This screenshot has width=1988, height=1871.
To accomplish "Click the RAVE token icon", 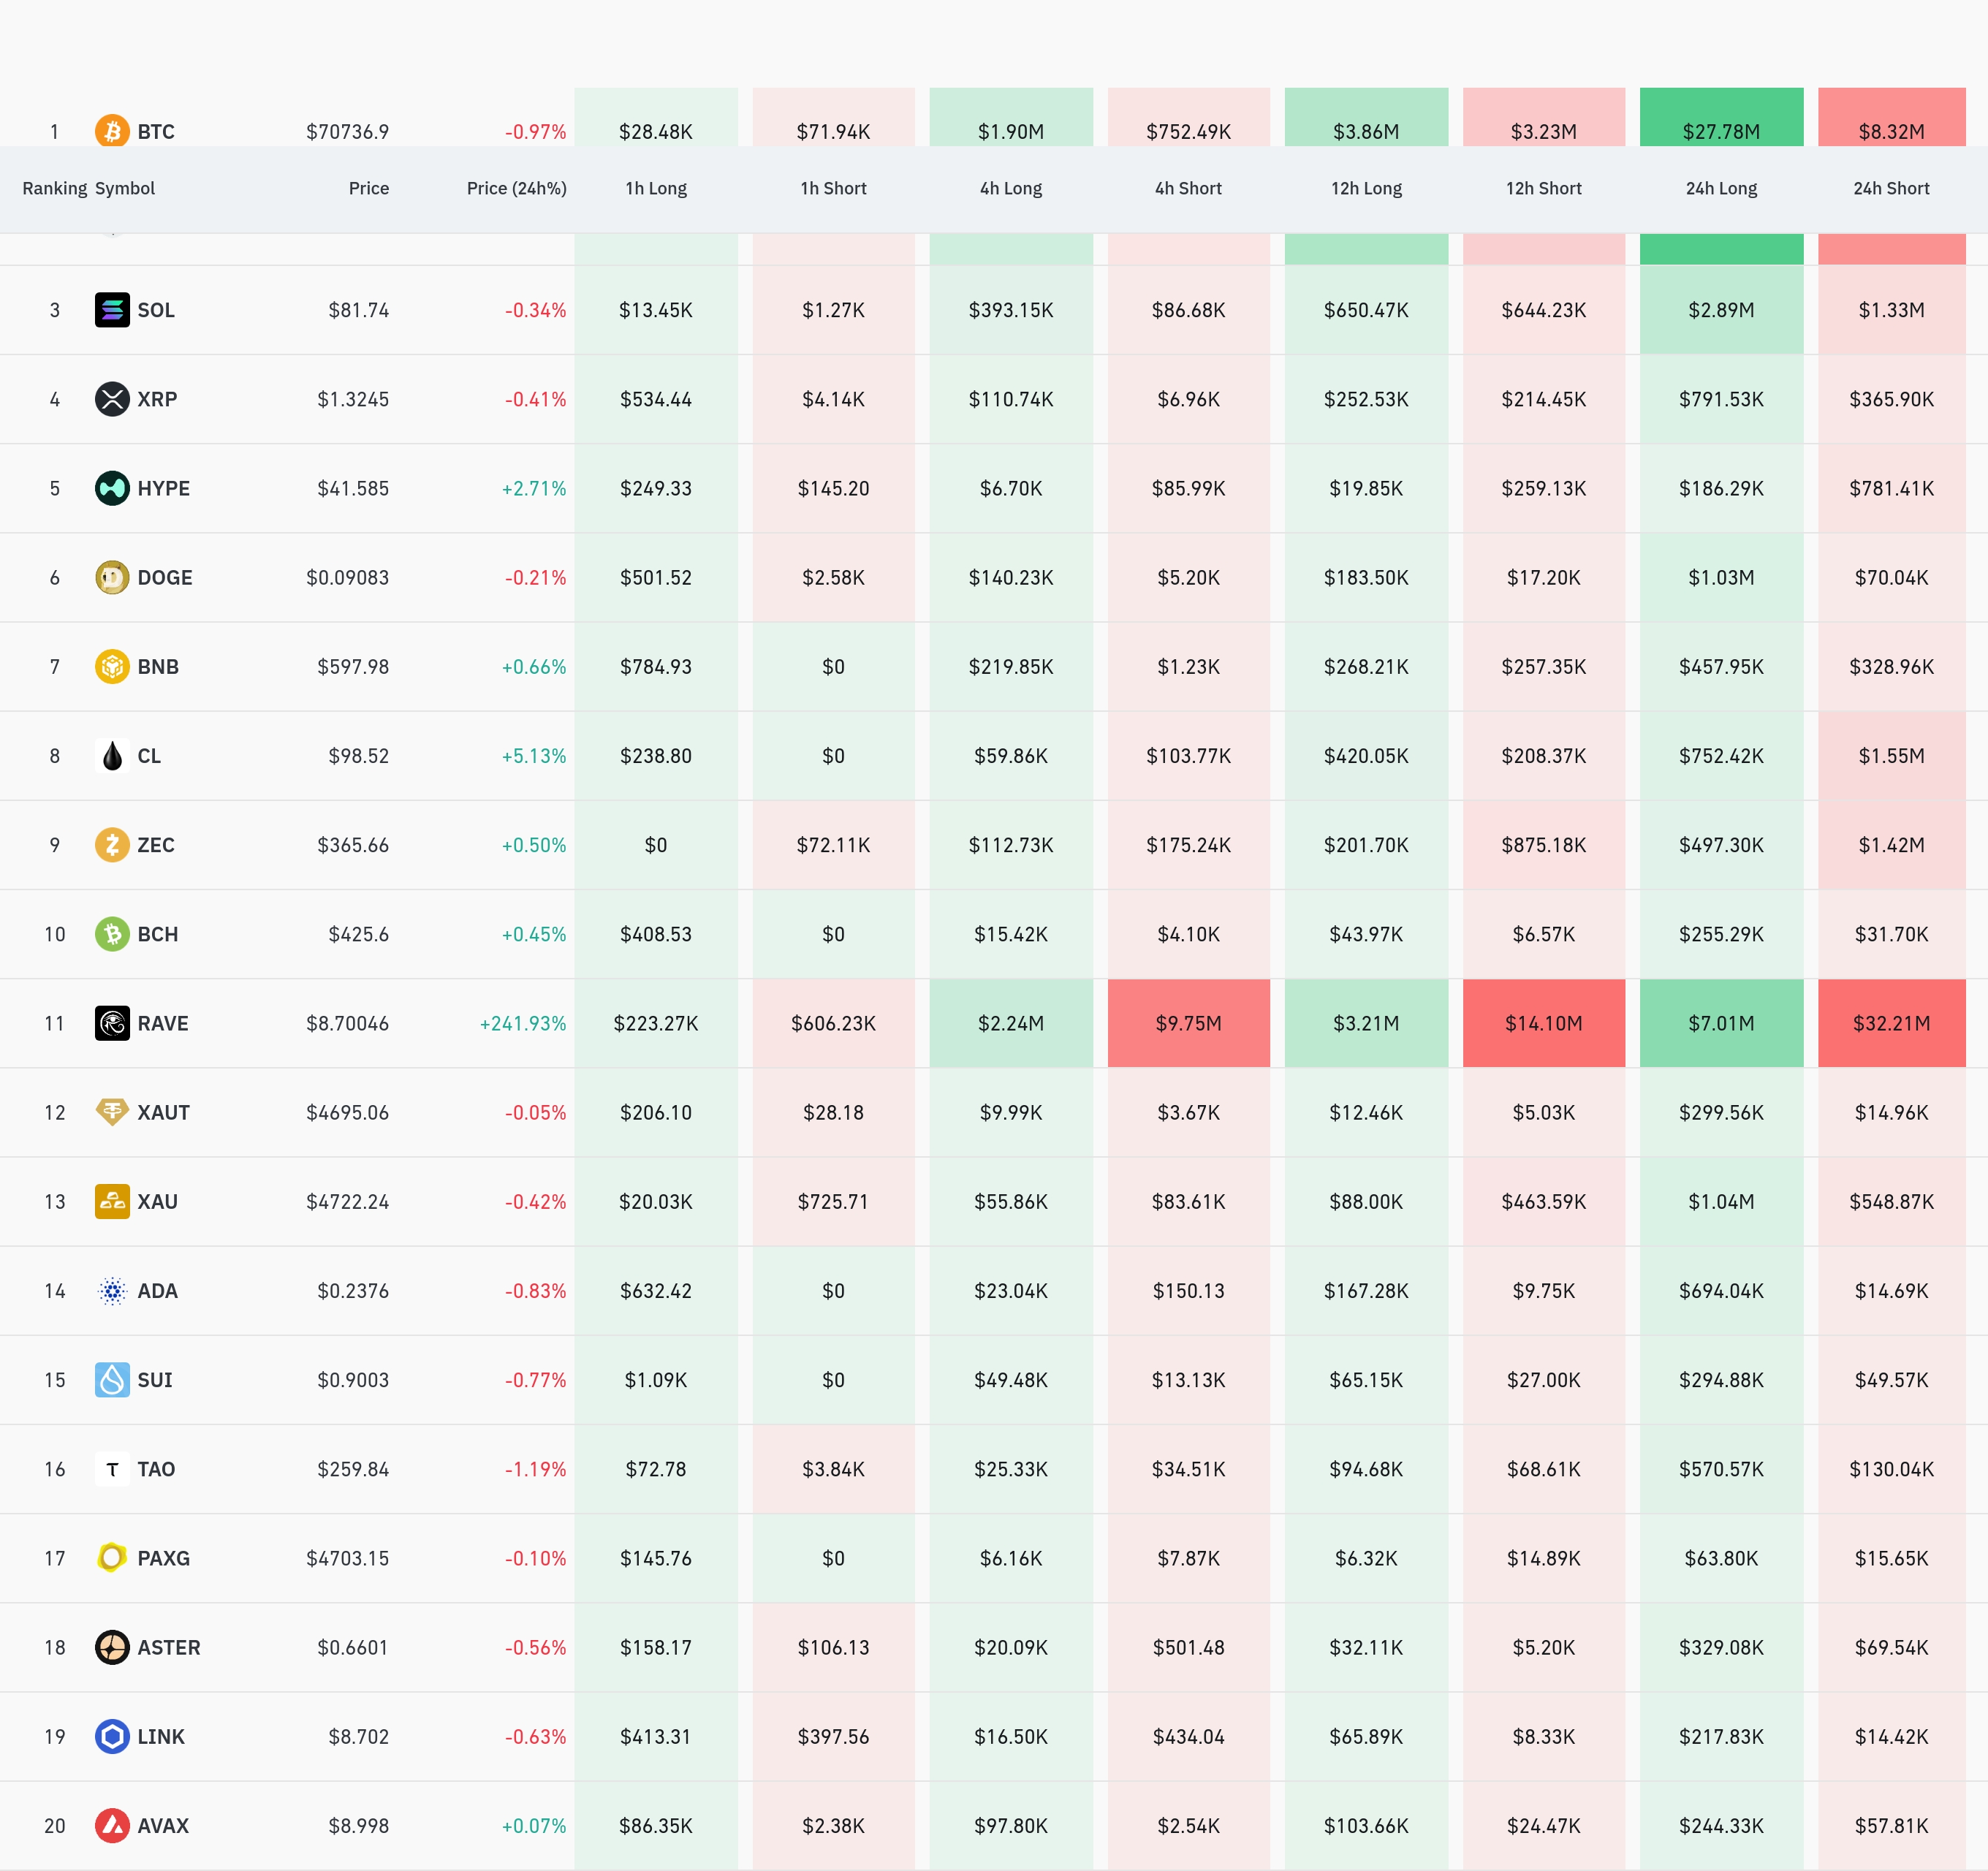I will pos(112,1023).
